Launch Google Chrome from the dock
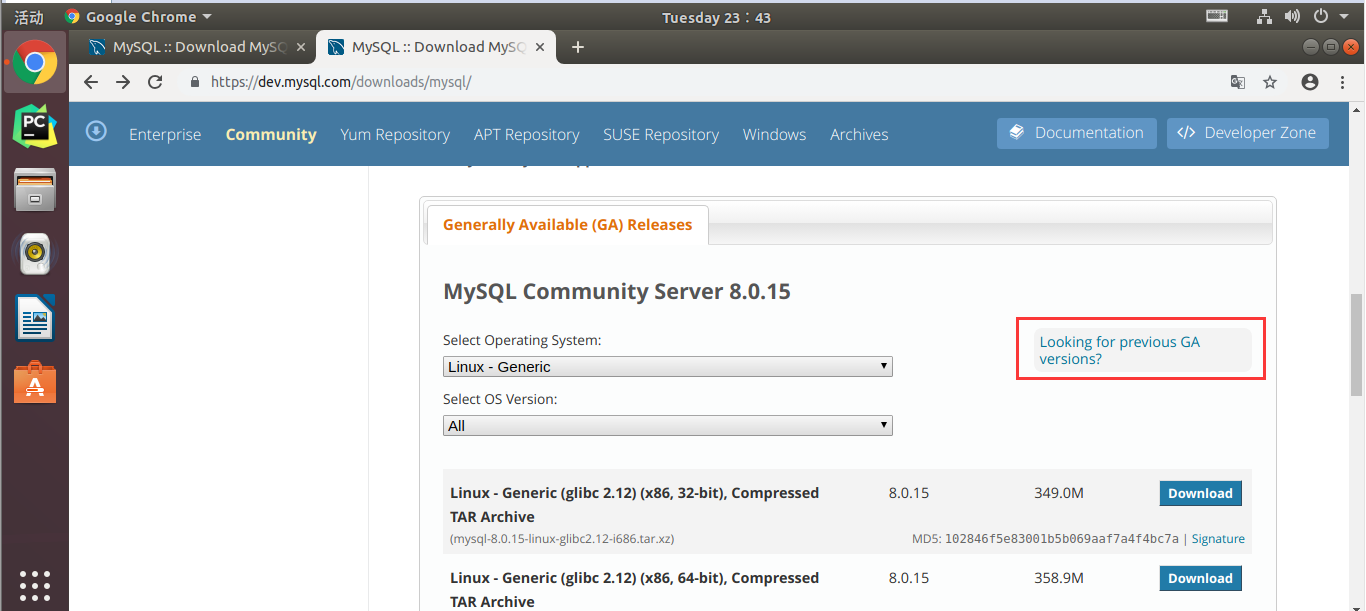 pyautogui.click(x=35, y=62)
